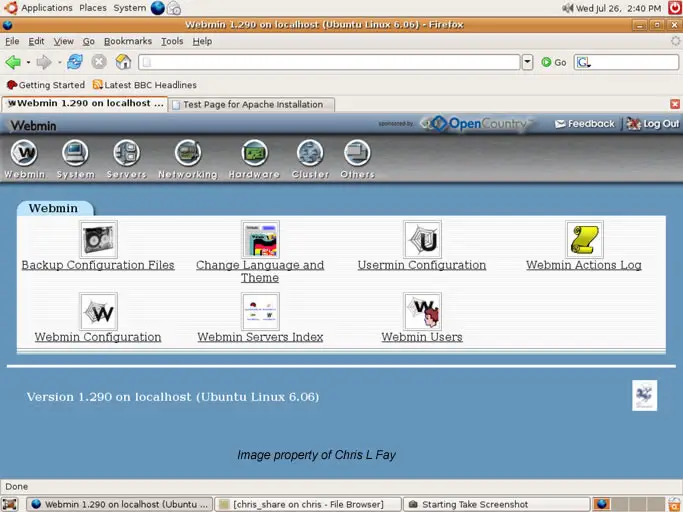The height and width of the screenshot is (512, 683).
Task: Click the green Go button
Action: [554, 62]
